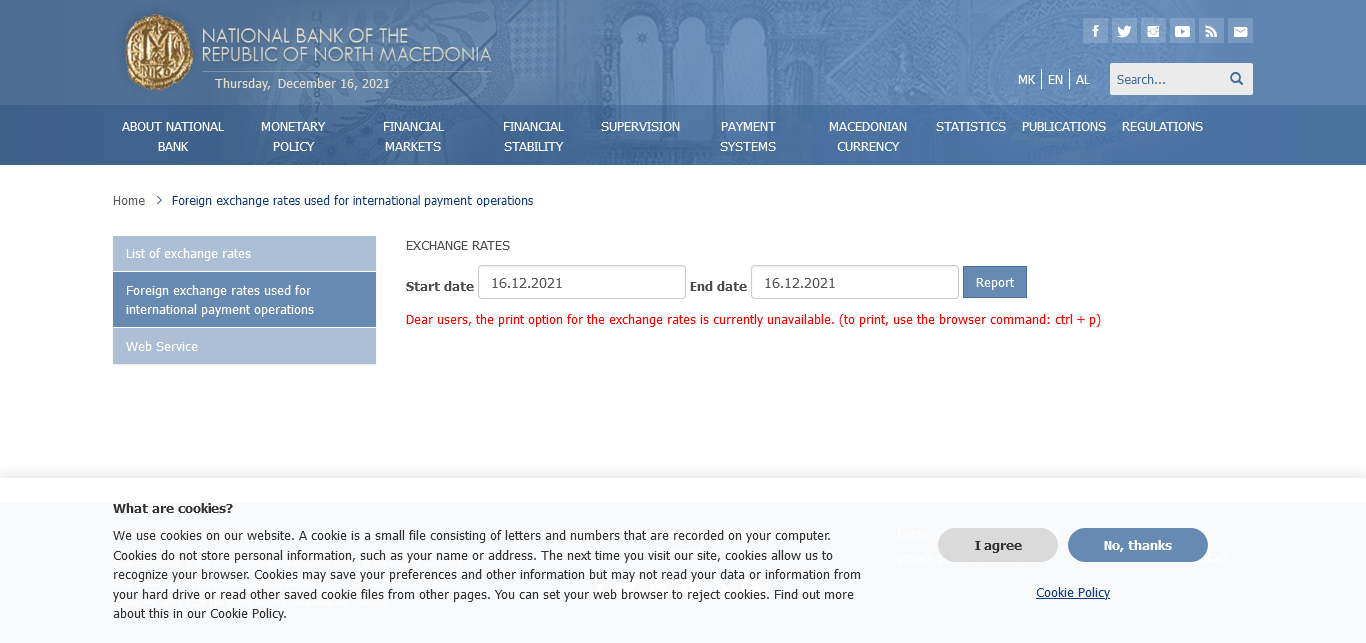1366x643 pixels.
Task: Click the RSS feed icon
Action: coord(1211,31)
